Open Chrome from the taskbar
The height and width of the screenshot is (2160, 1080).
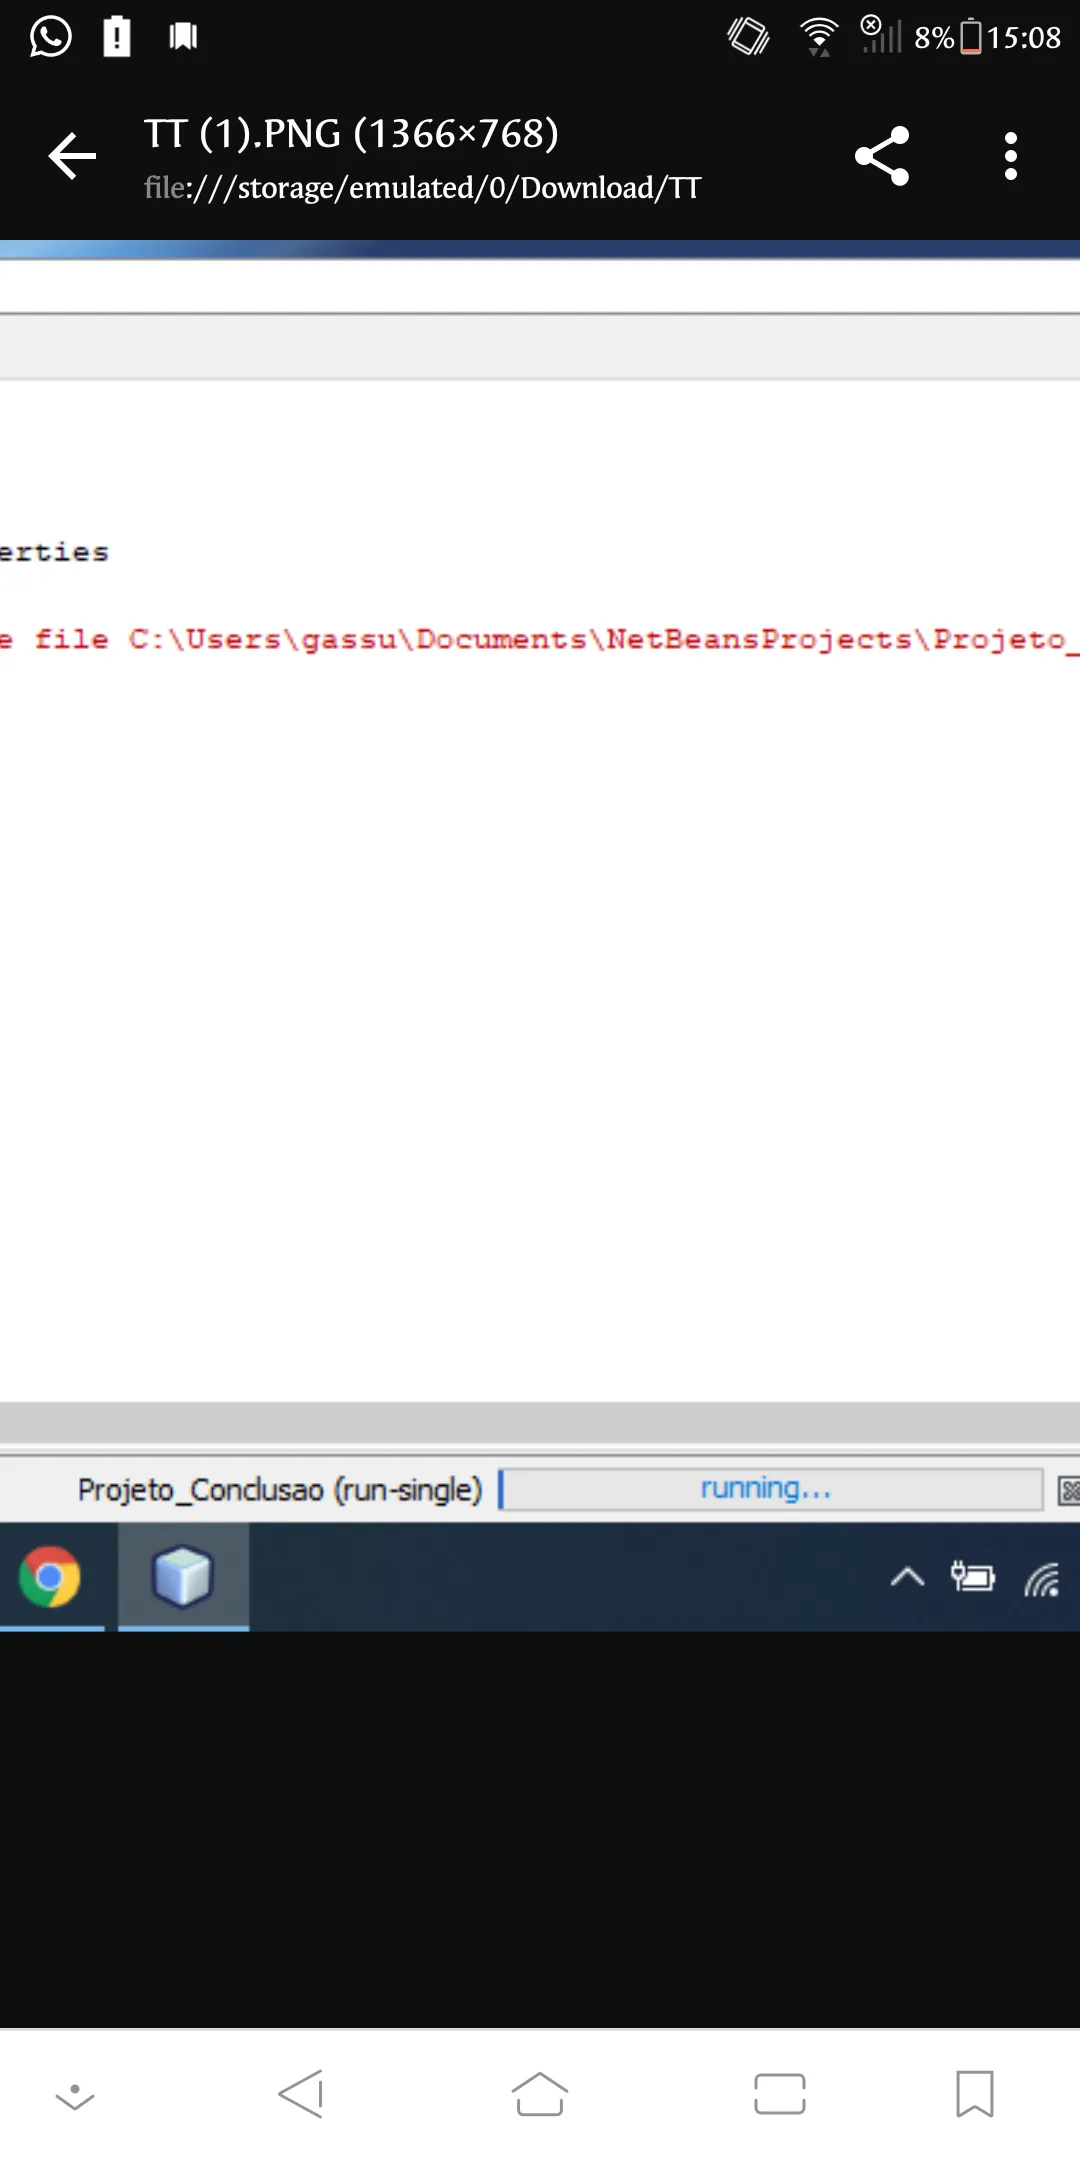tap(50, 1577)
